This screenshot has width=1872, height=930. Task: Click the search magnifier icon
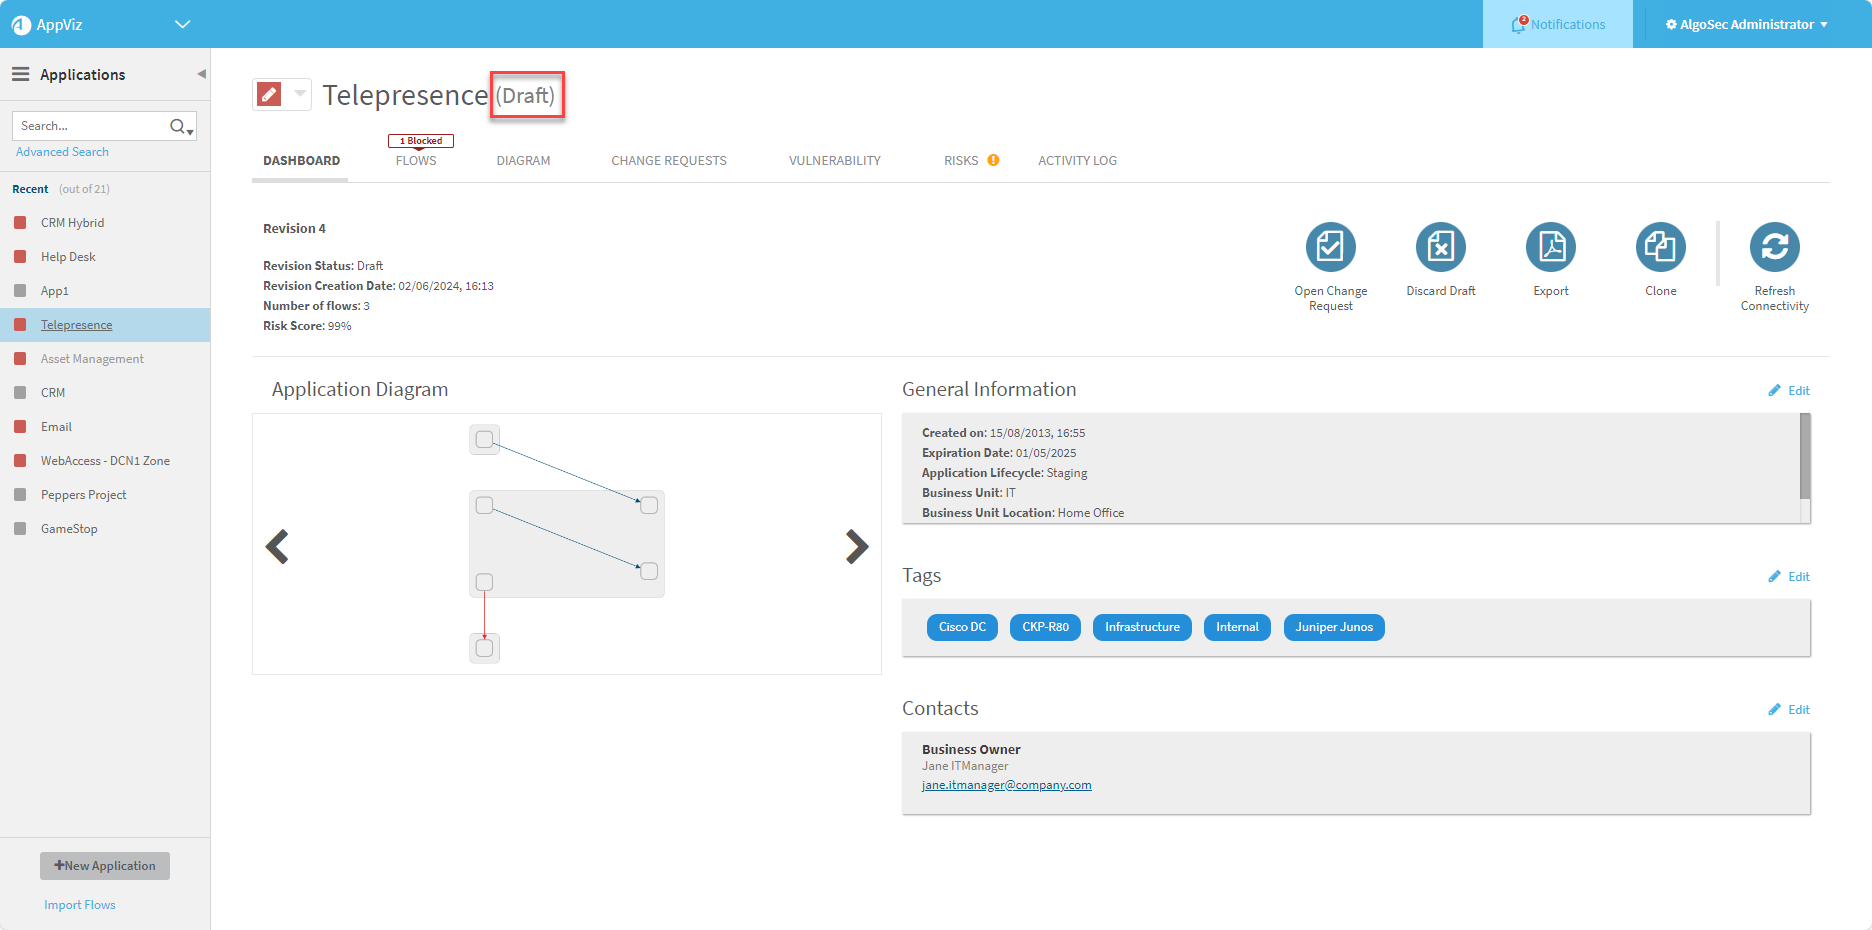pyautogui.click(x=179, y=126)
